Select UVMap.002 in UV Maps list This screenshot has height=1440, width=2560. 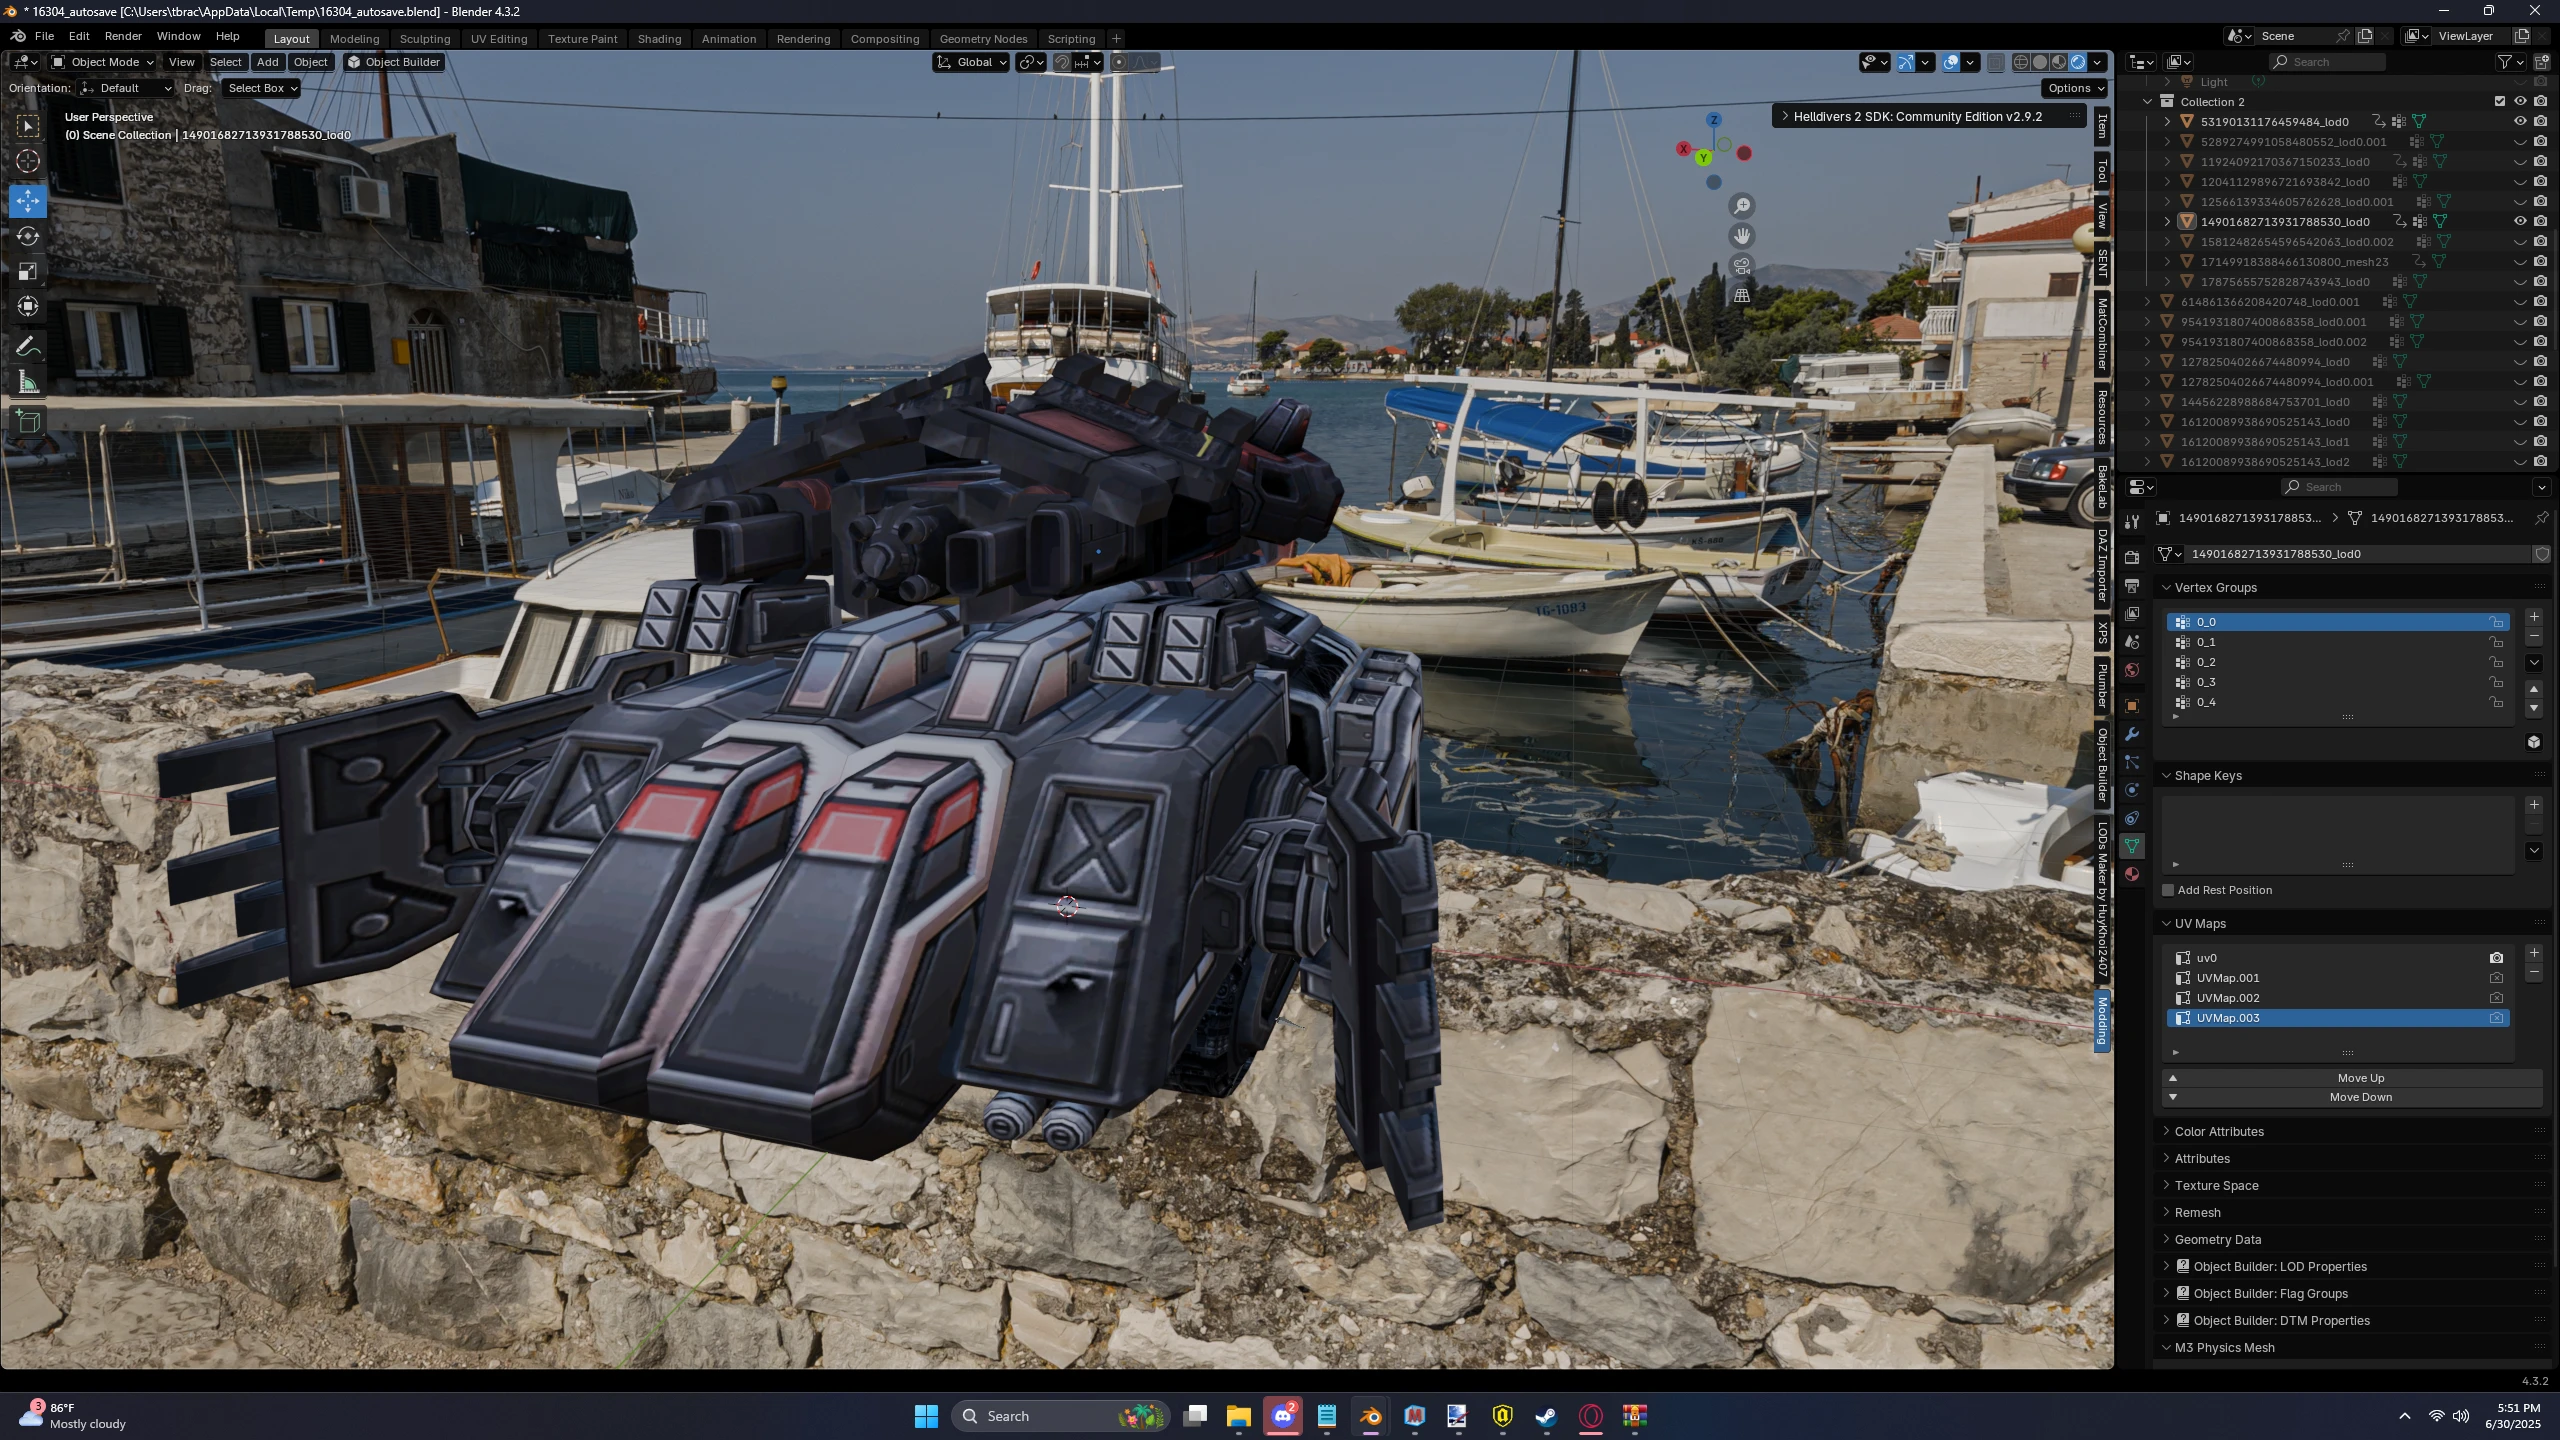2338,998
